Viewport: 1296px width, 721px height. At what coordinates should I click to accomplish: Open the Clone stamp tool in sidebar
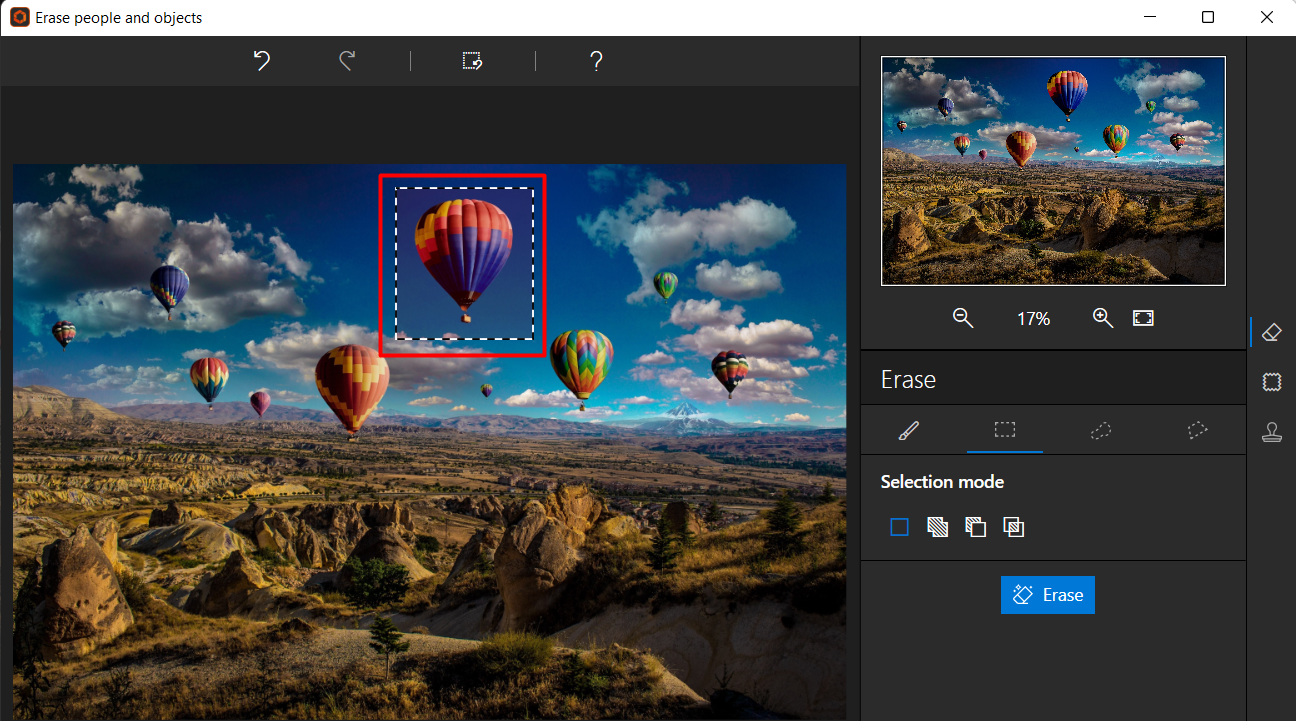pos(1272,432)
